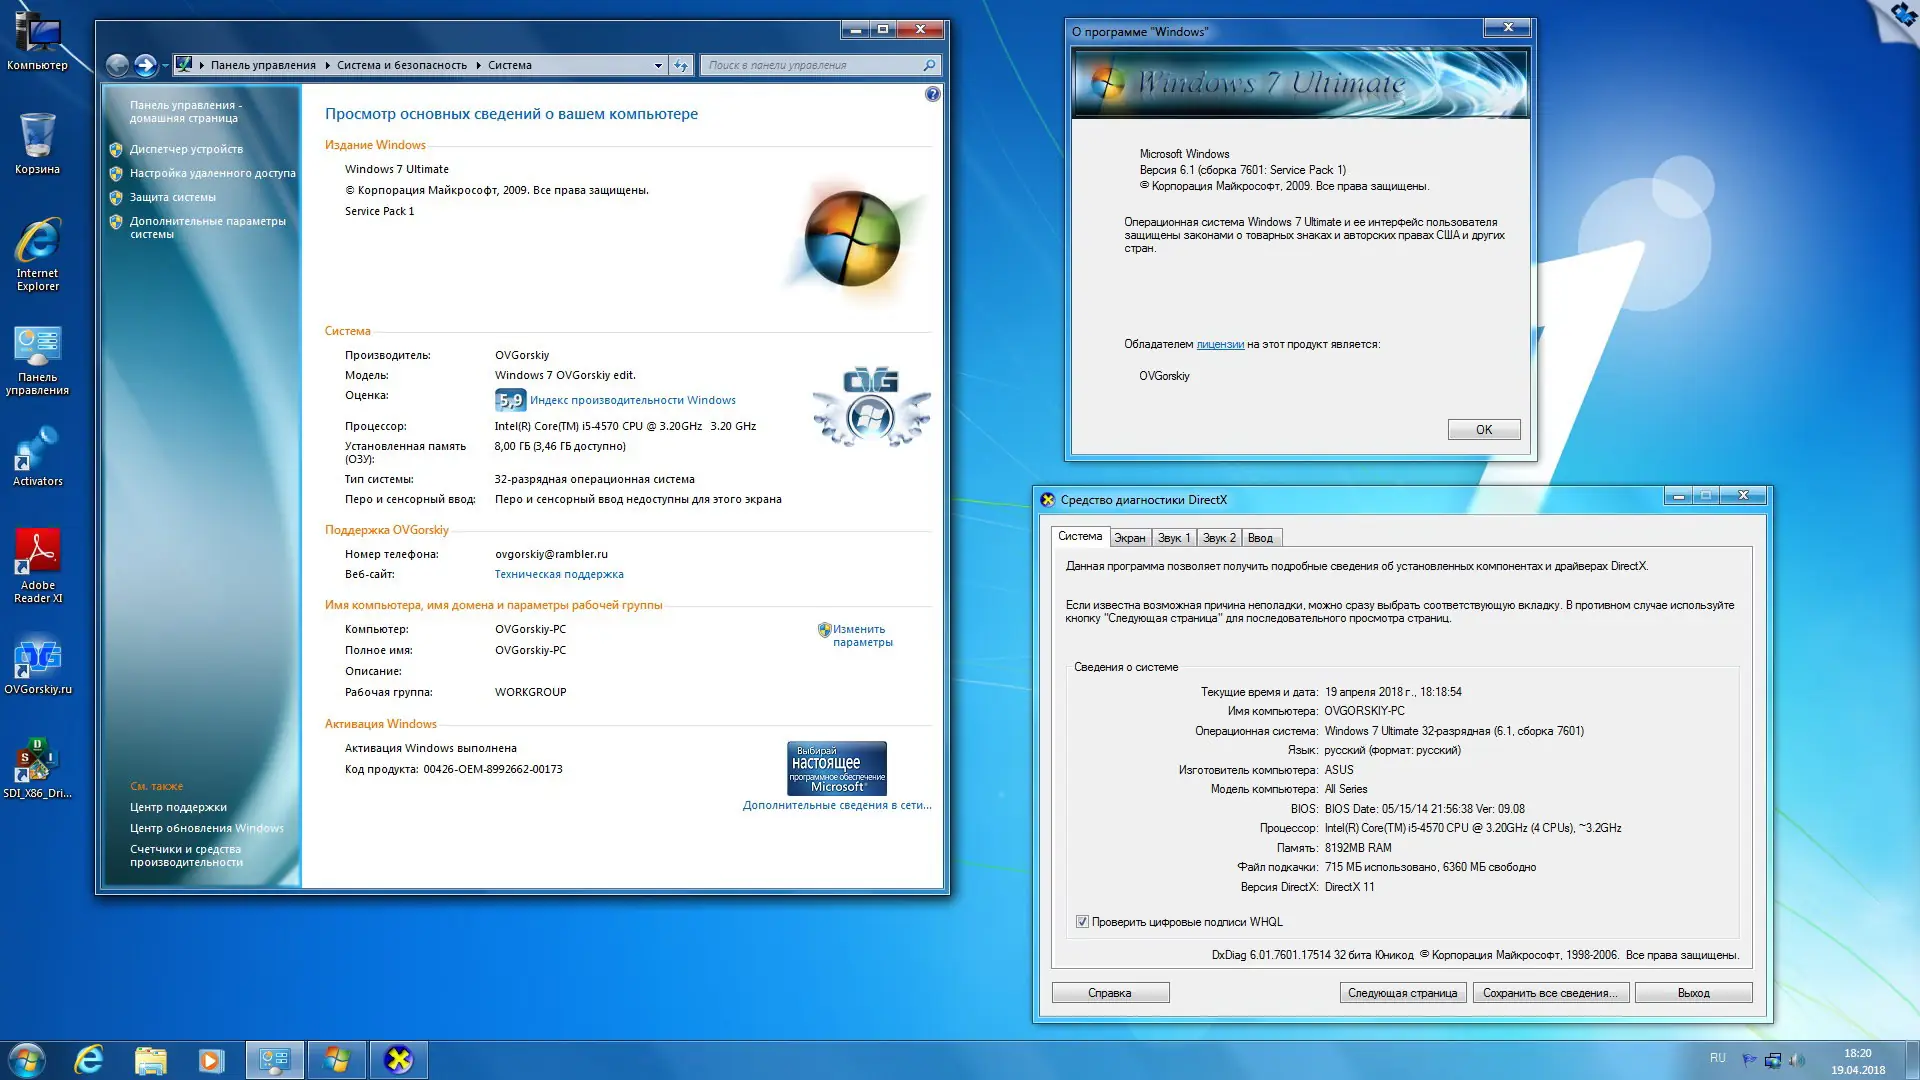Expand breadcrumb arrow after 'Система и безопасность'
This screenshot has width=1920, height=1080.
coord(477,66)
